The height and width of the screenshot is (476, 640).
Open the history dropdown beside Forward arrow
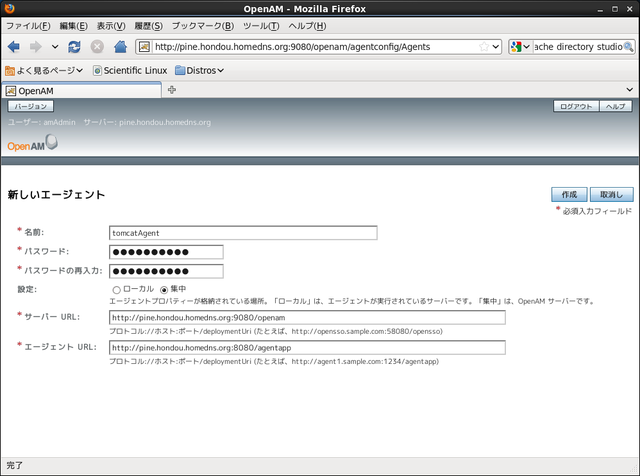tap(55, 46)
